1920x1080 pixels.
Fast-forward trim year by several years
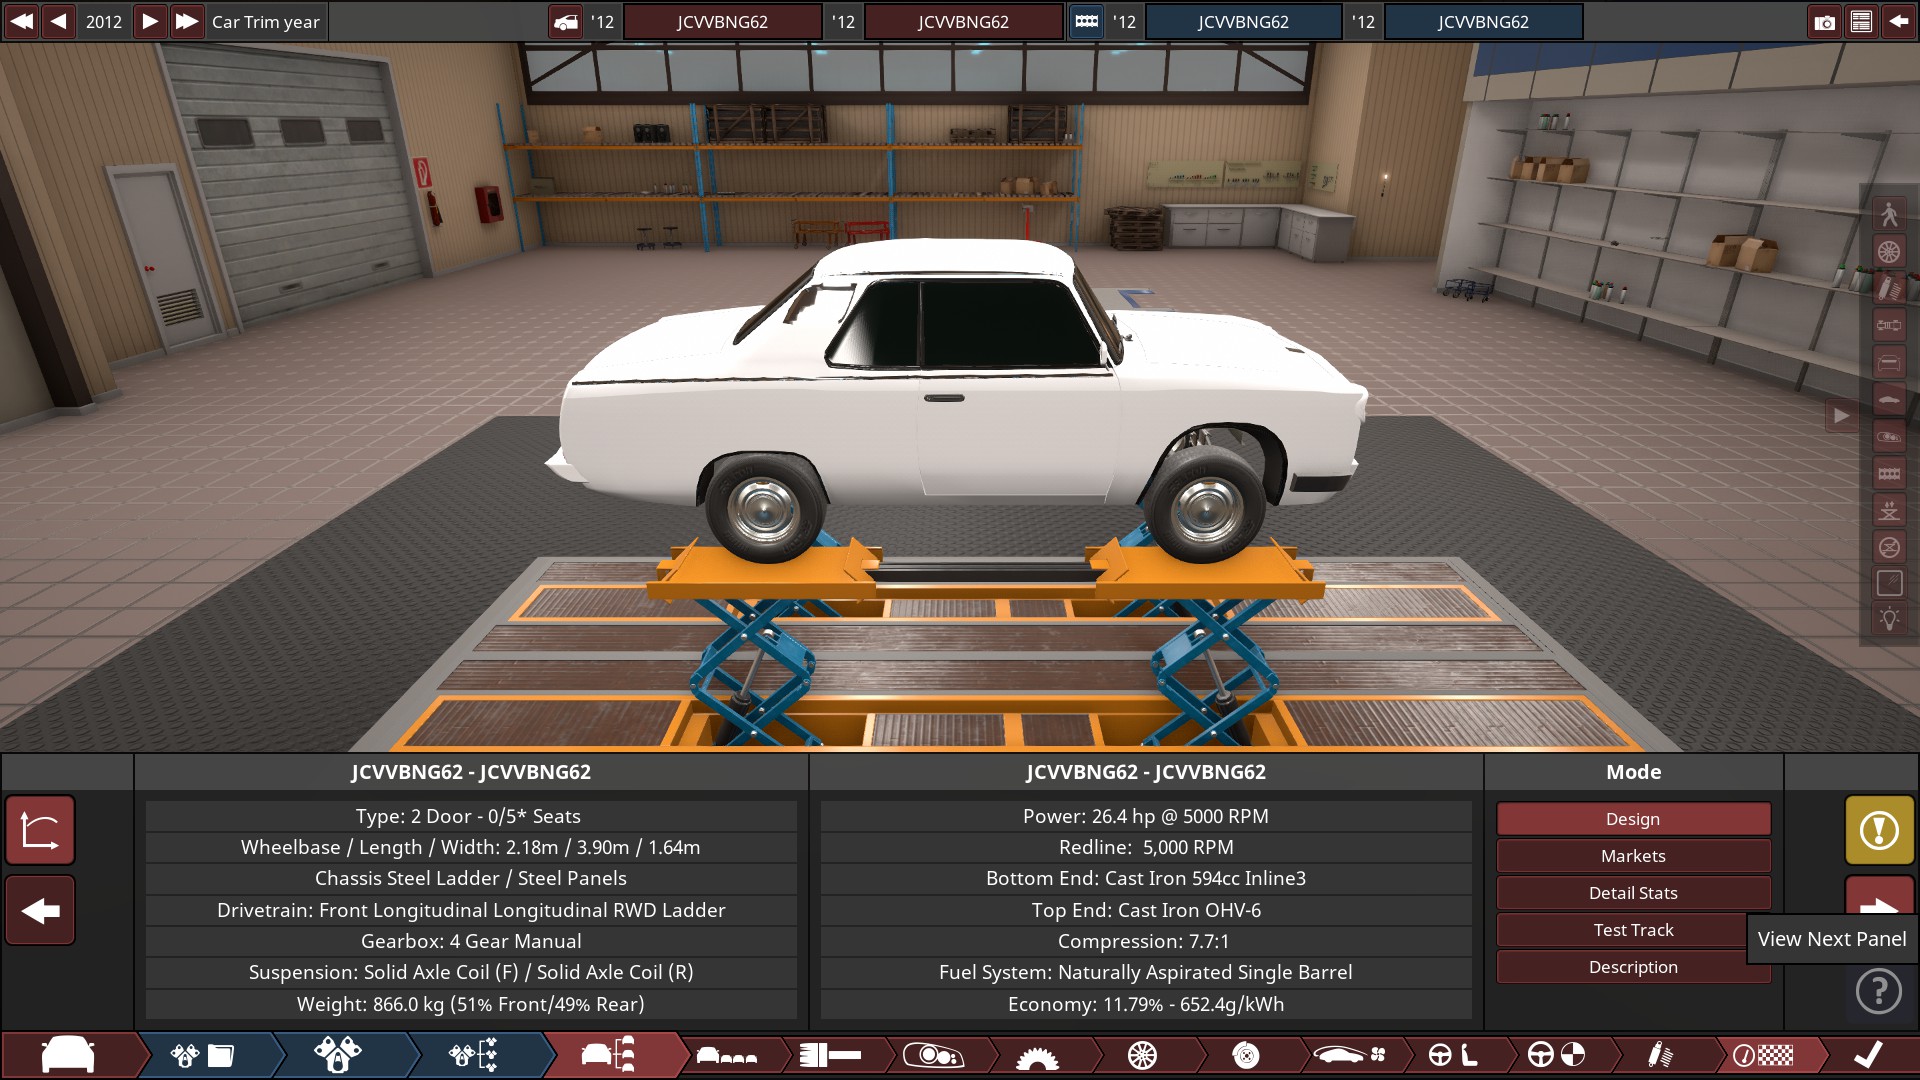pyautogui.click(x=186, y=21)
